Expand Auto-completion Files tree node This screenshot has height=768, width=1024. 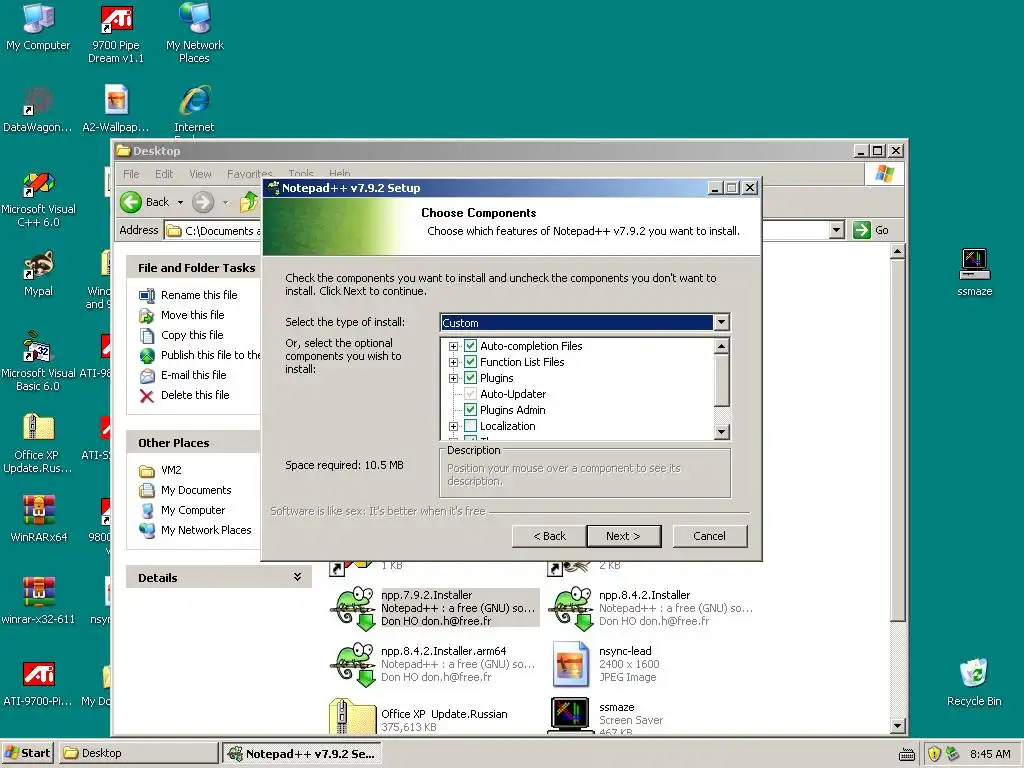pyautogui.click(x=453, y=346)
